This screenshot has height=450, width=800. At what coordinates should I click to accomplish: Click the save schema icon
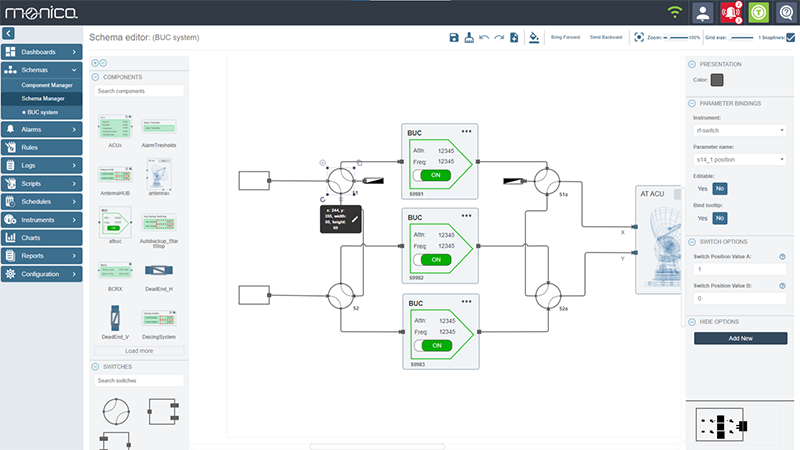click(454, 37)
